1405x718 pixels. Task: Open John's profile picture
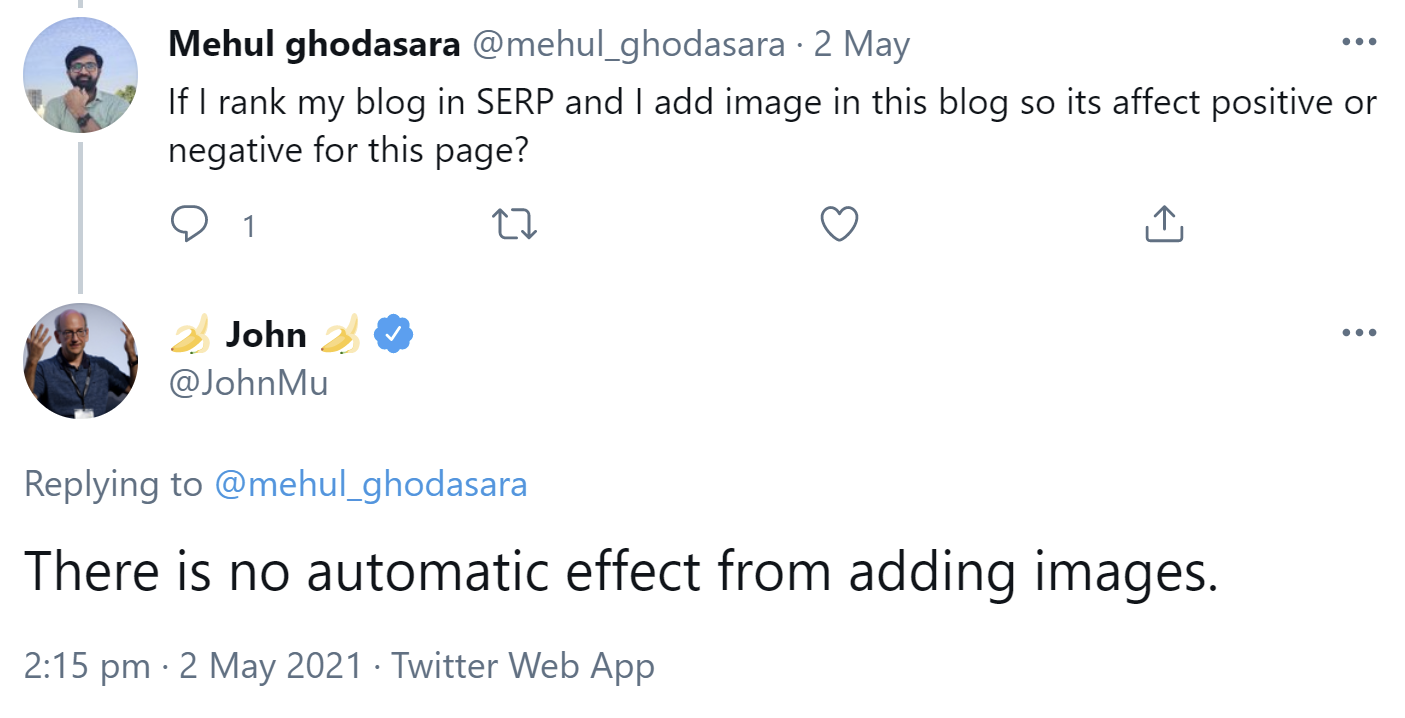[x=81, y=361]
